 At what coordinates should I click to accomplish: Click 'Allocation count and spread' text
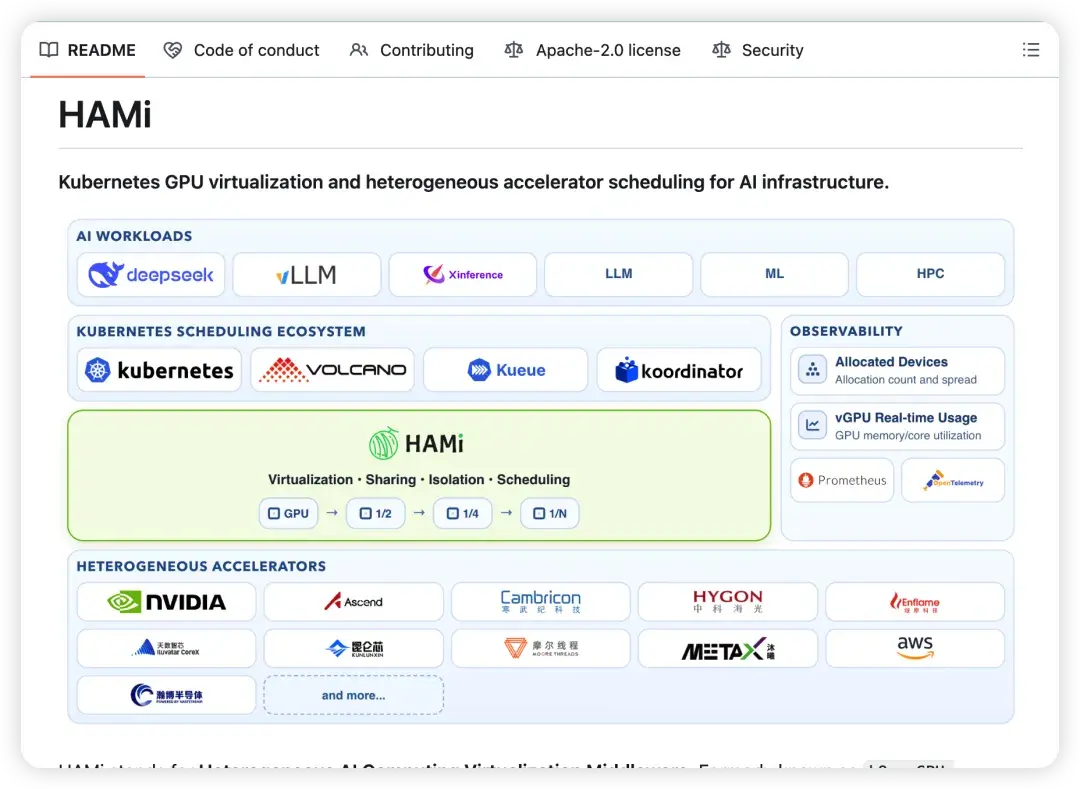click(x=906, y=380)
